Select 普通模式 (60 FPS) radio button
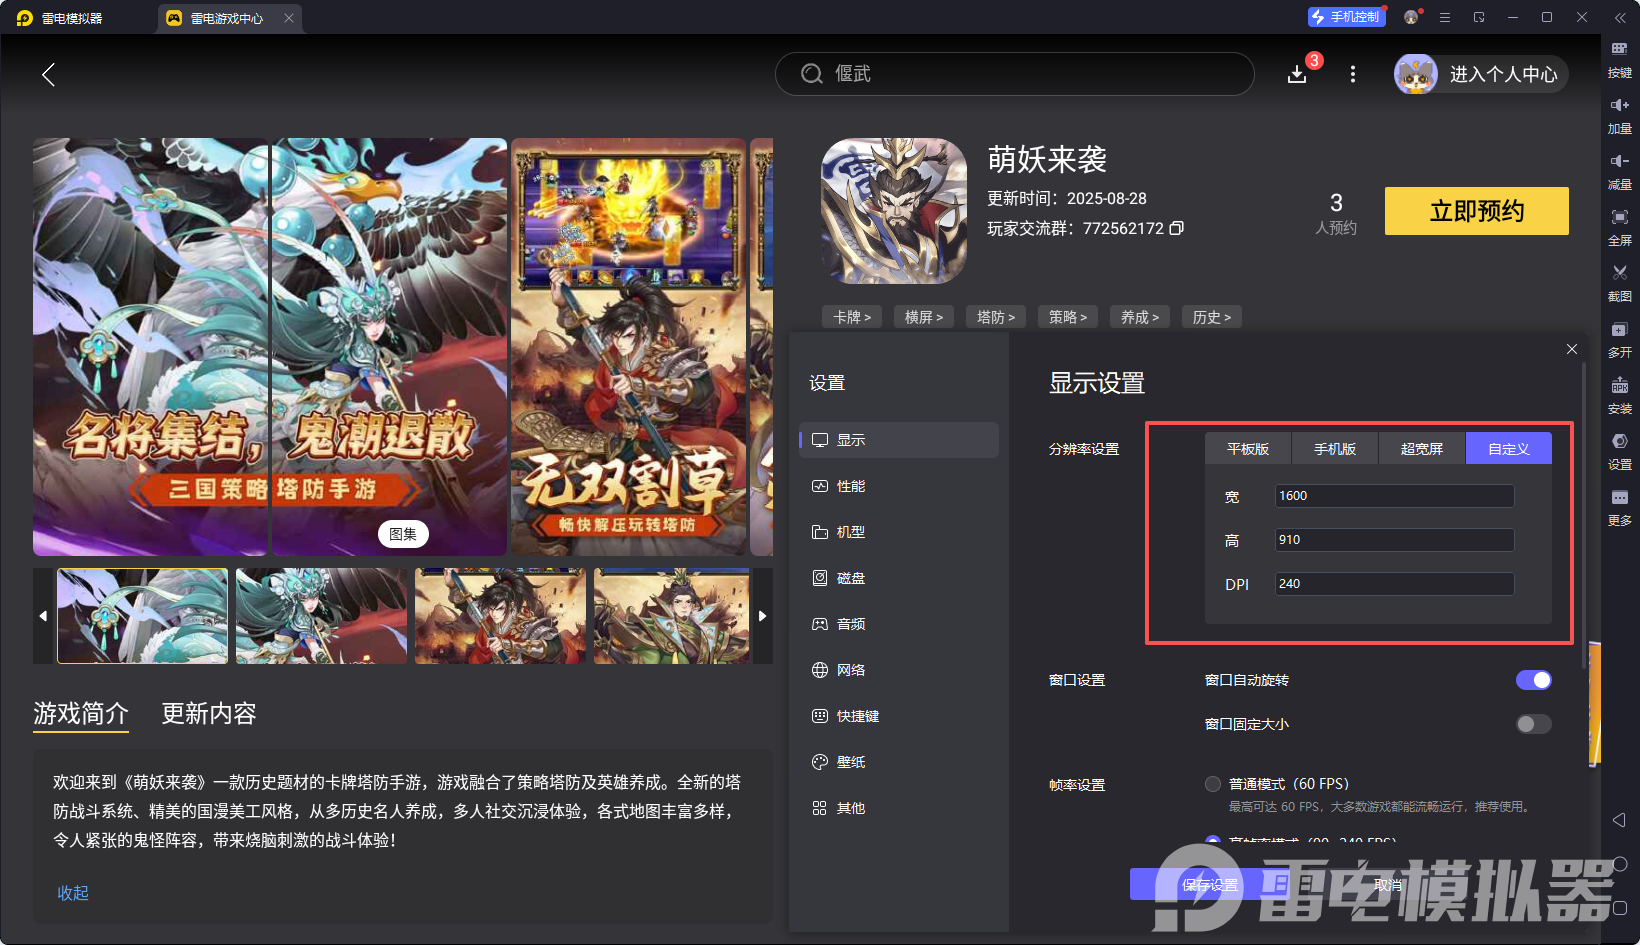This screenshot has height=945, width=1640. (x=1213, y=784)
